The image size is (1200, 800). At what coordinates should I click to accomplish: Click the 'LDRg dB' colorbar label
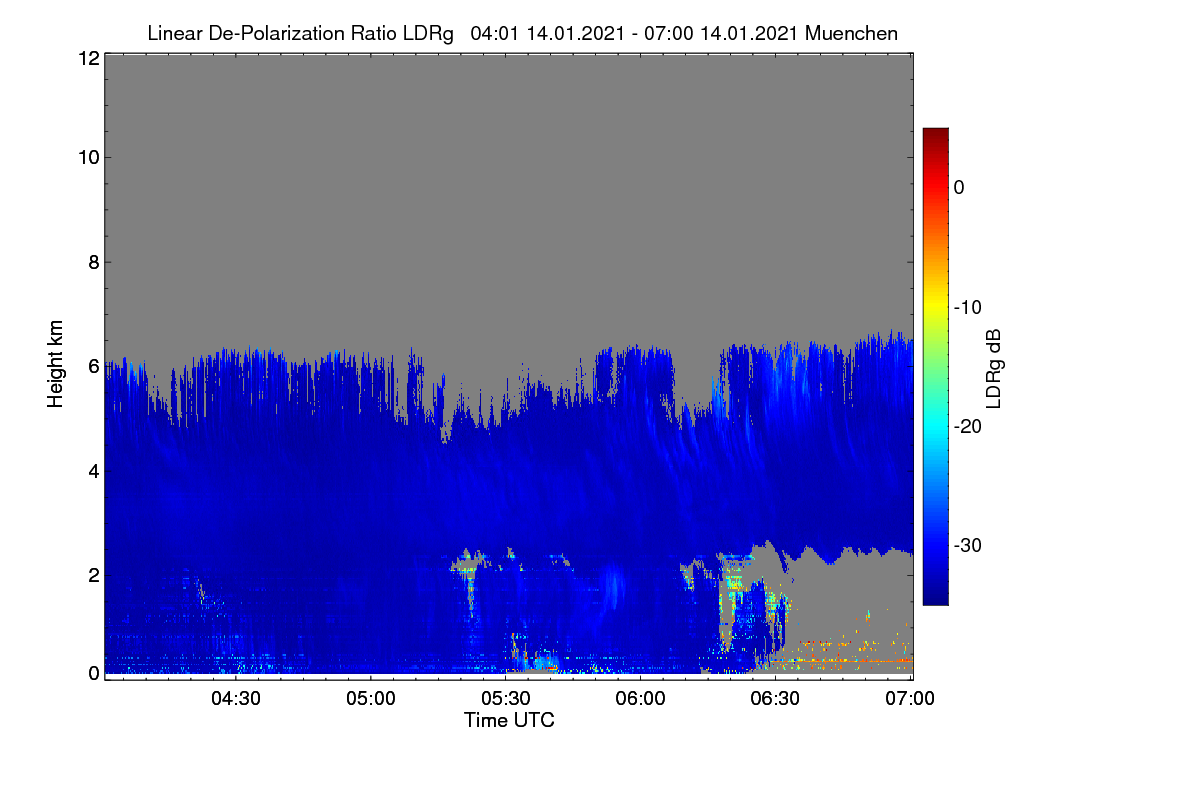[994, 367]
